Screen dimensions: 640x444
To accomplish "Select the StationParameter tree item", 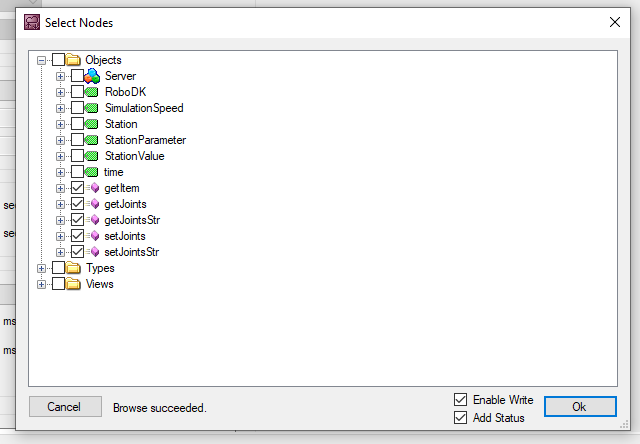I will (x=145, y=140).
